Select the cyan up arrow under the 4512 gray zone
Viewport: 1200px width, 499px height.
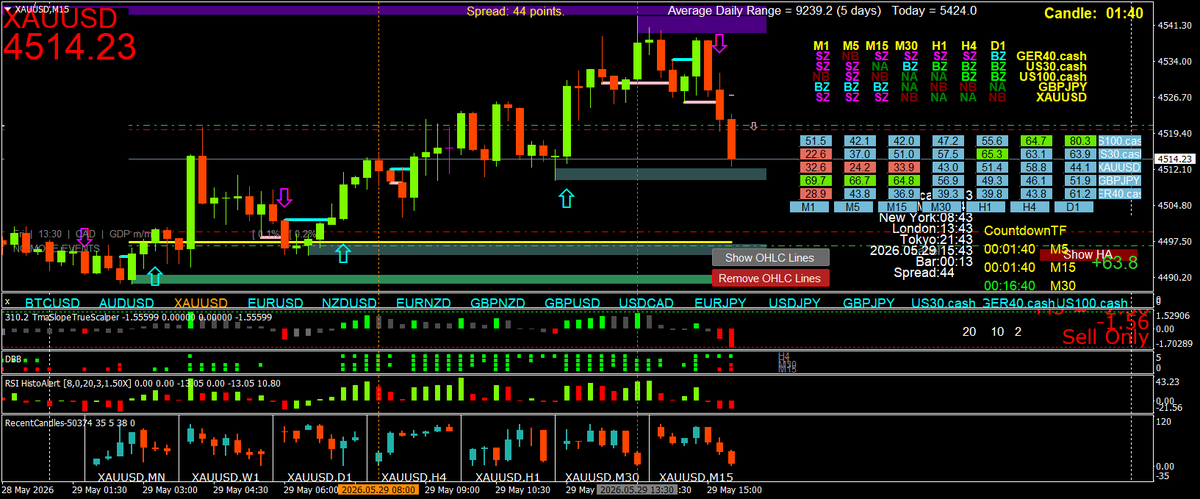[x=567, y=198]
